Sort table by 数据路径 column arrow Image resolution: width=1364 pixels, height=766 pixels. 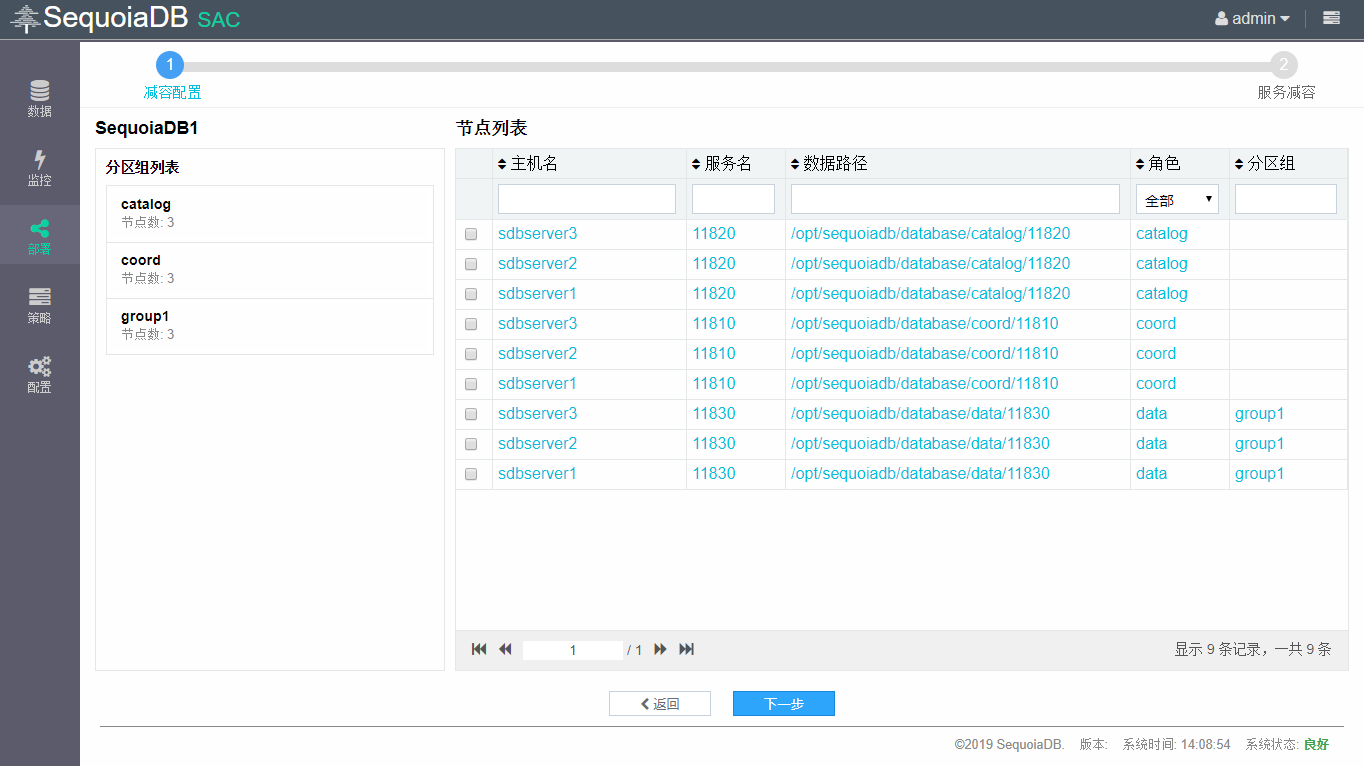[795, 164]
